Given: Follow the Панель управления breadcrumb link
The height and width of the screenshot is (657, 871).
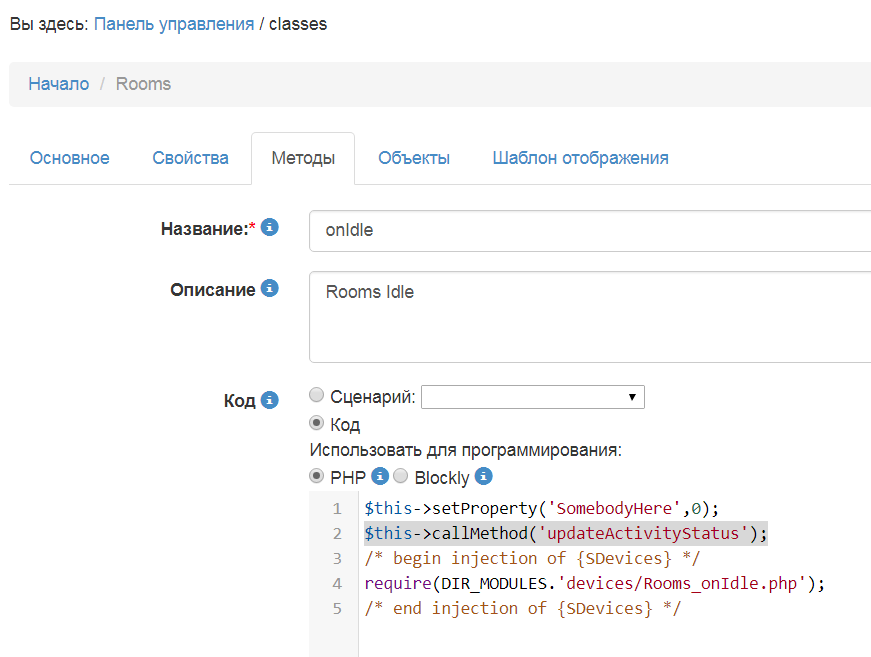Looking at the screenshot, I should [x=174, y=24].
